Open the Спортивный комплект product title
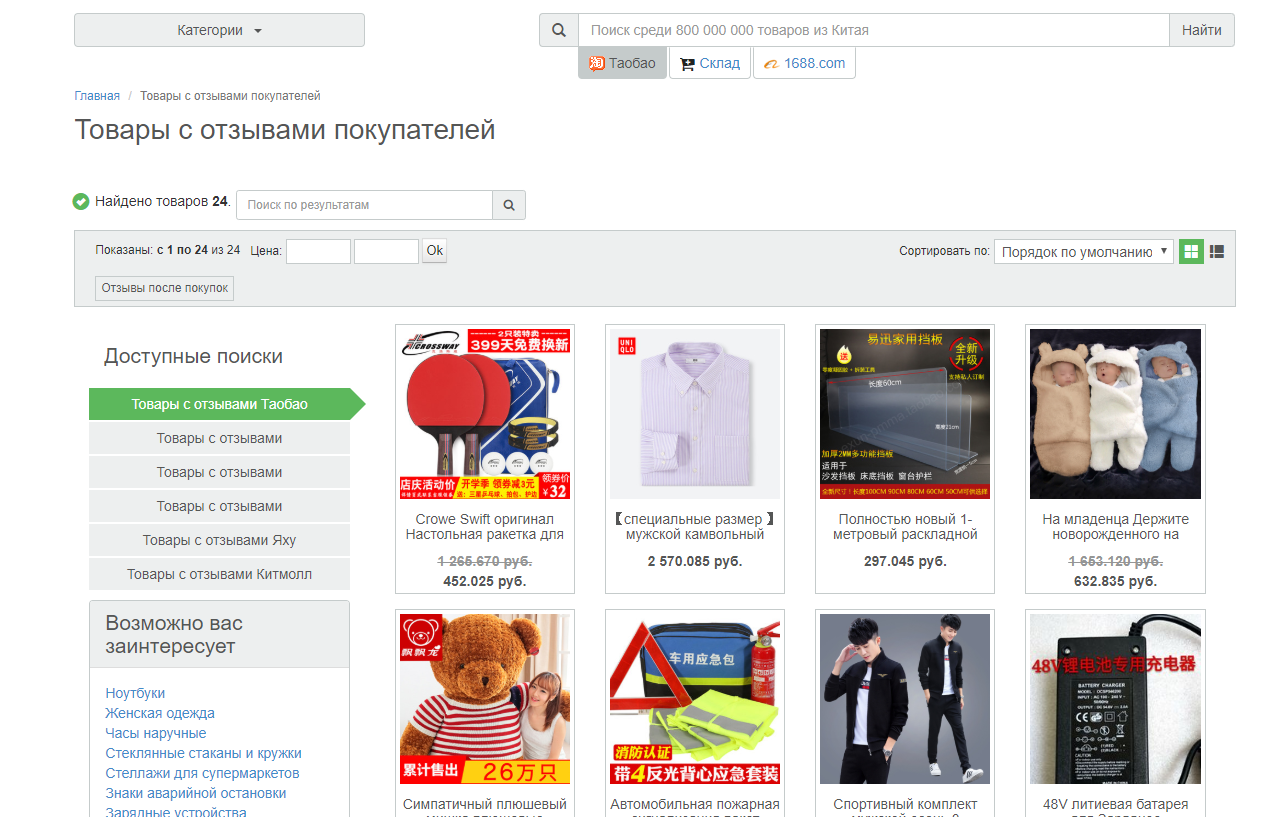The image size is (1279, 817). (905, 808)
